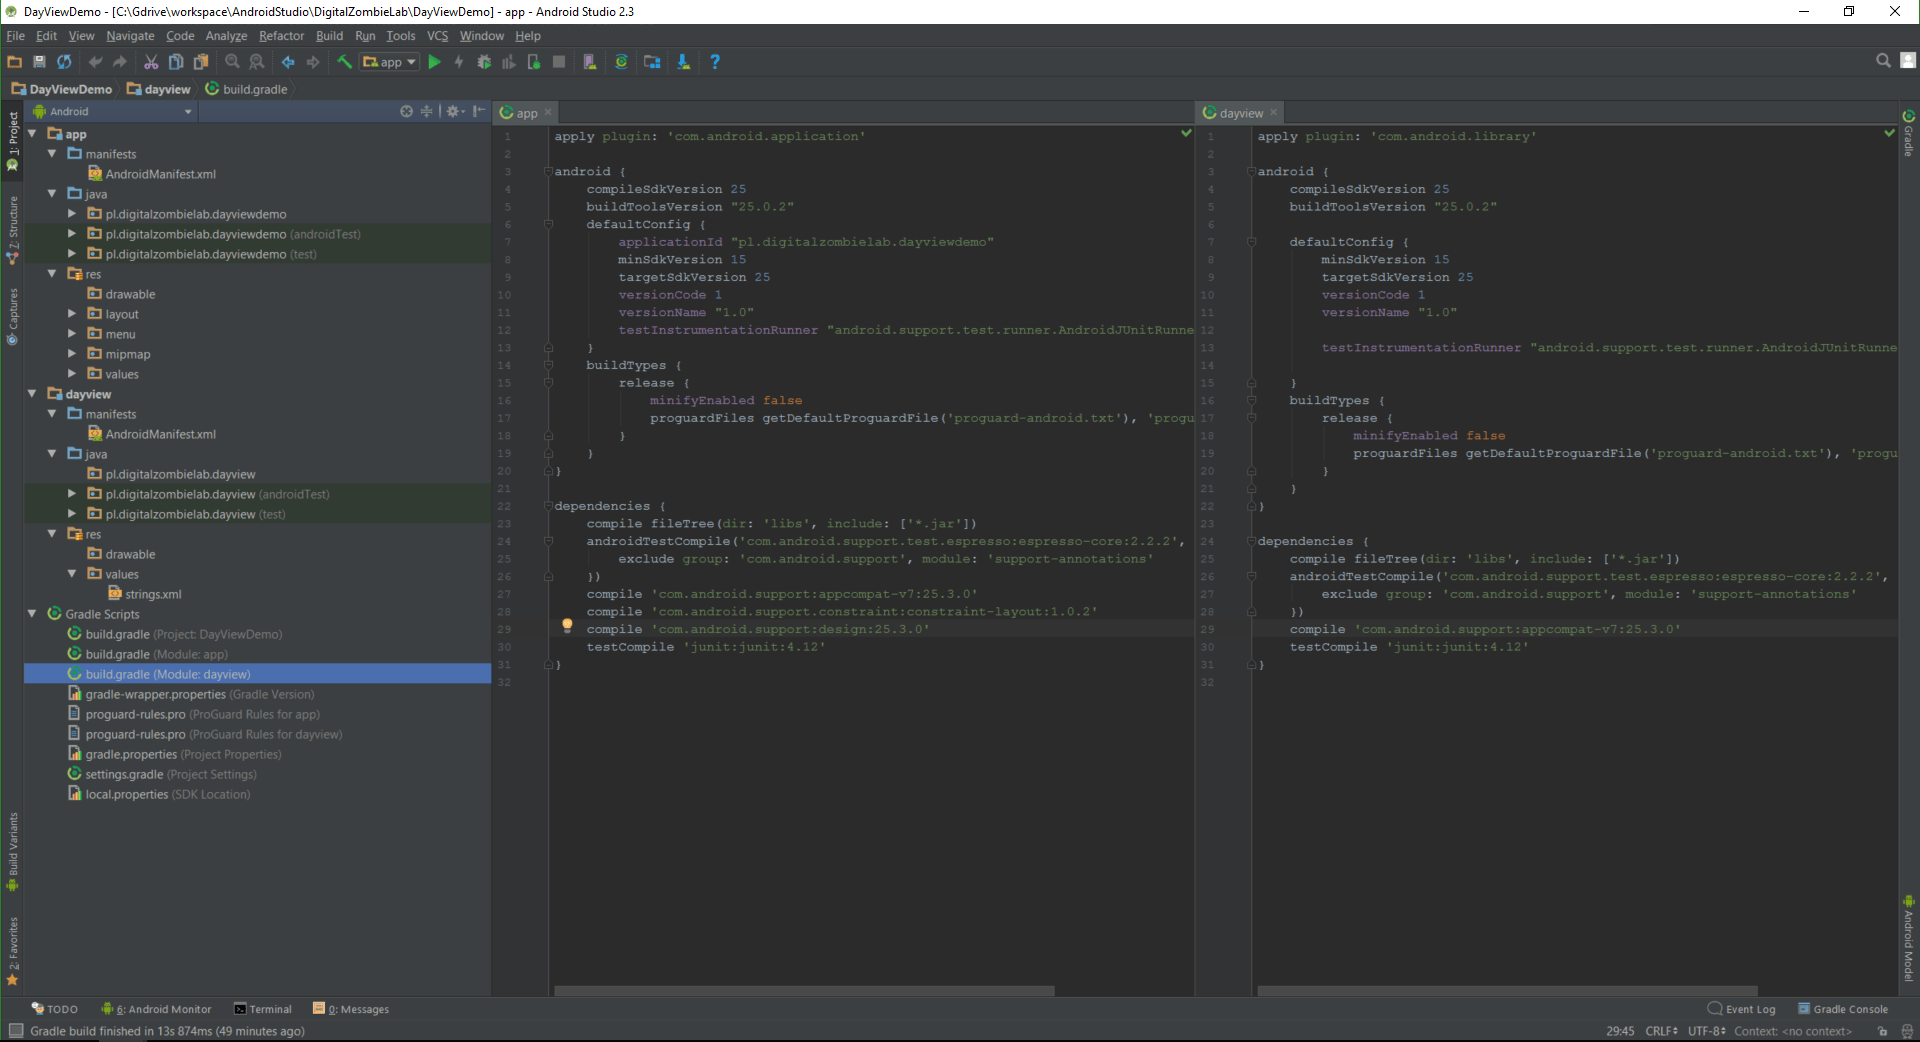Image resolution: width=1920 pixels, height=1042 pixels.
Task: Open the Terminal tool window
Action: (x=263, y=1009)
